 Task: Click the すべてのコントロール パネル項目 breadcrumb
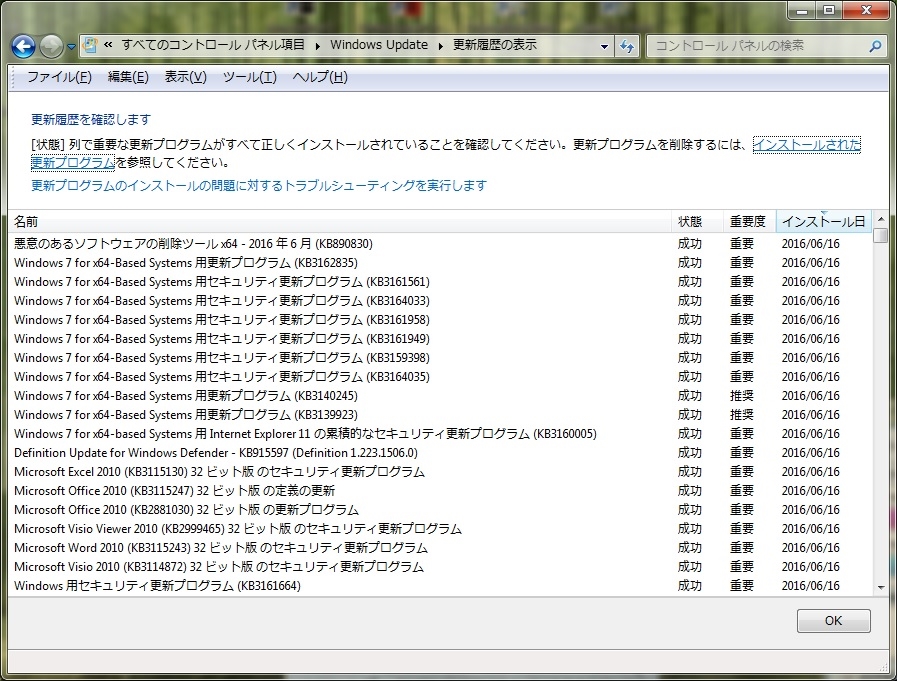(212, 45)
